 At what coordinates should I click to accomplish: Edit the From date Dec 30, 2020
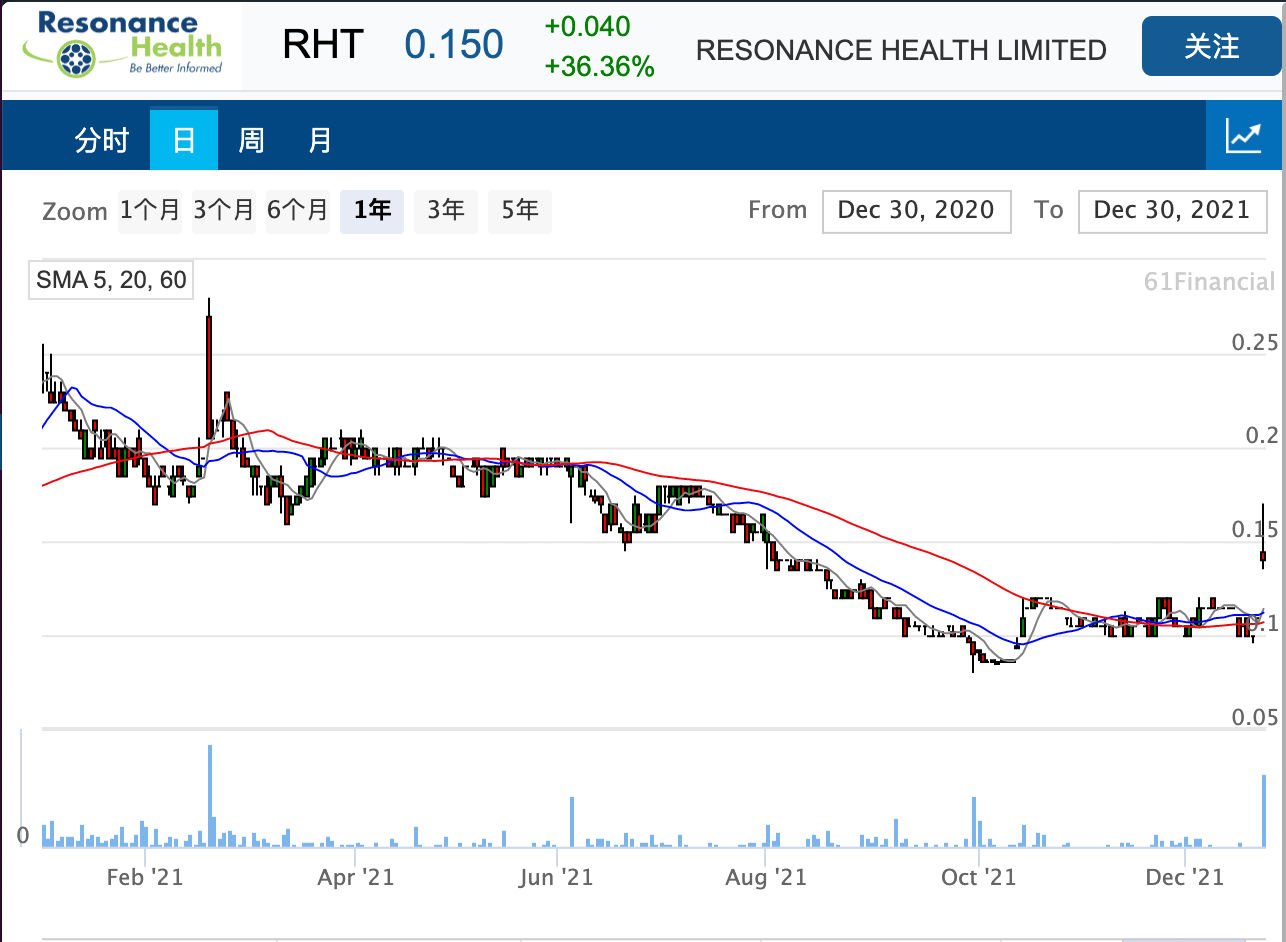point(916,211)
